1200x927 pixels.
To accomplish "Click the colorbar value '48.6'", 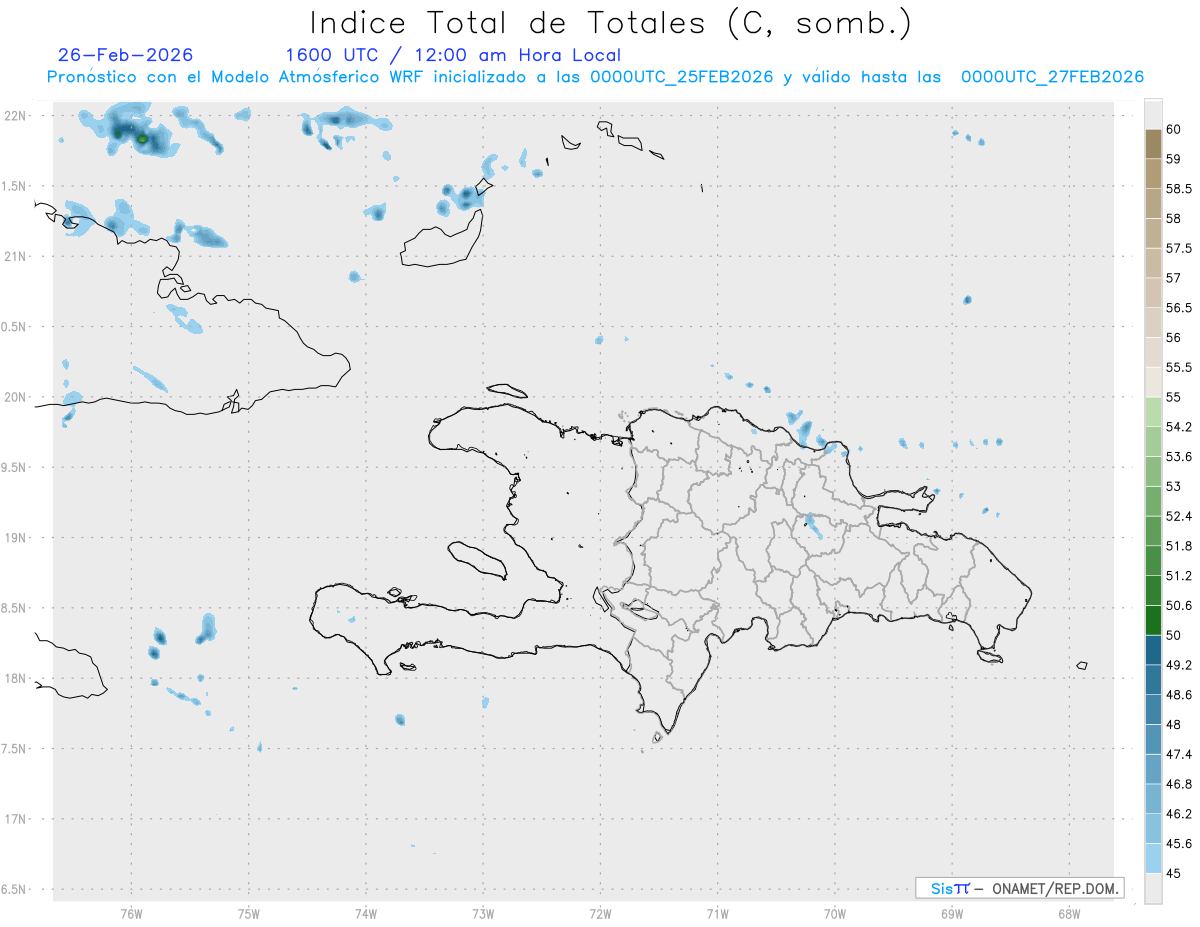I will pyautogui.click(x=1179, y=695).
